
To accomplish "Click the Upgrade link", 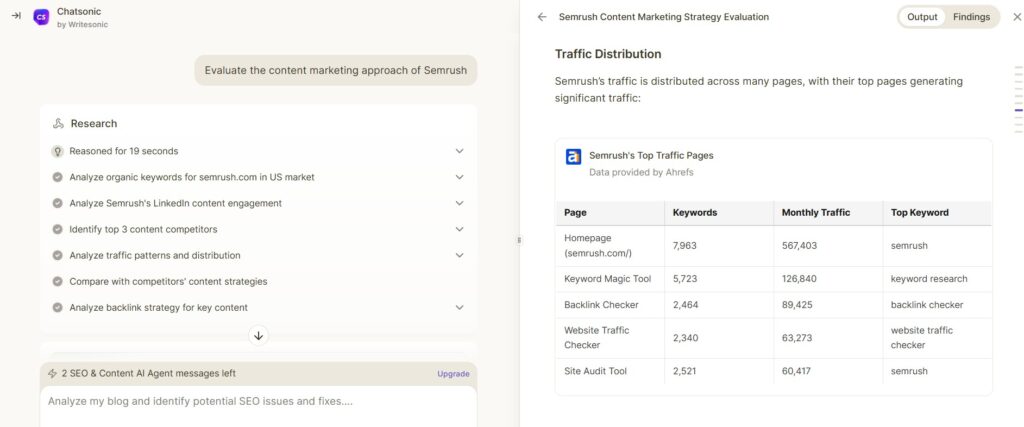I will (x=453, y=374).
